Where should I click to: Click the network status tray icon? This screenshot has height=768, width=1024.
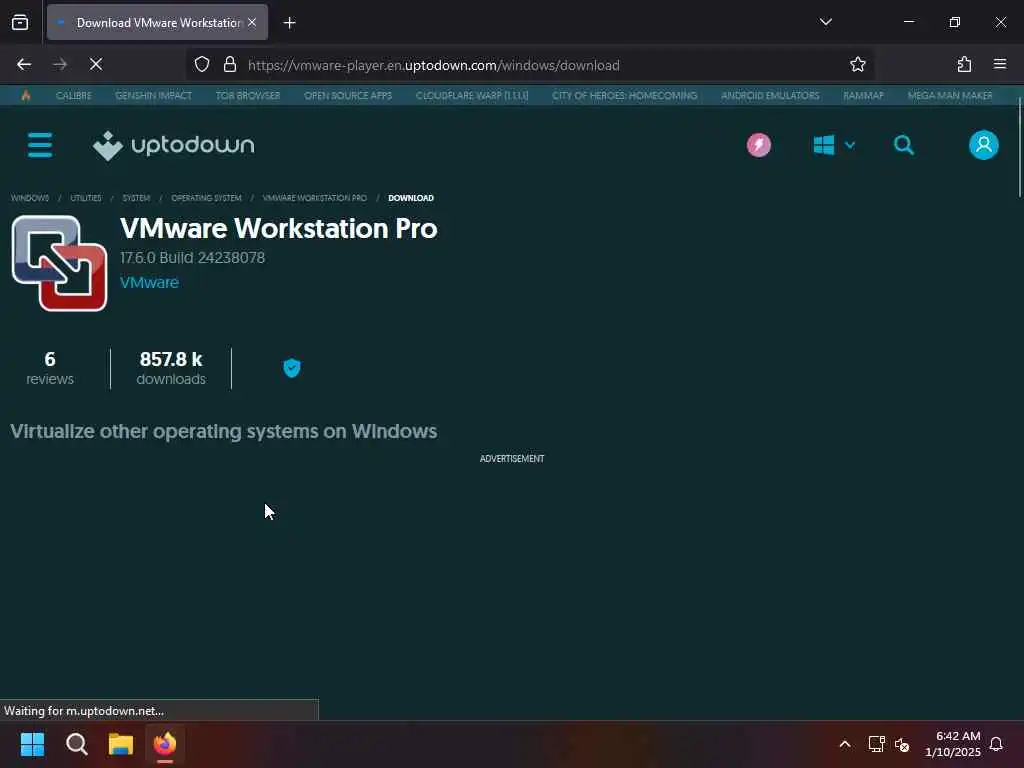click(x=876, y=744)
